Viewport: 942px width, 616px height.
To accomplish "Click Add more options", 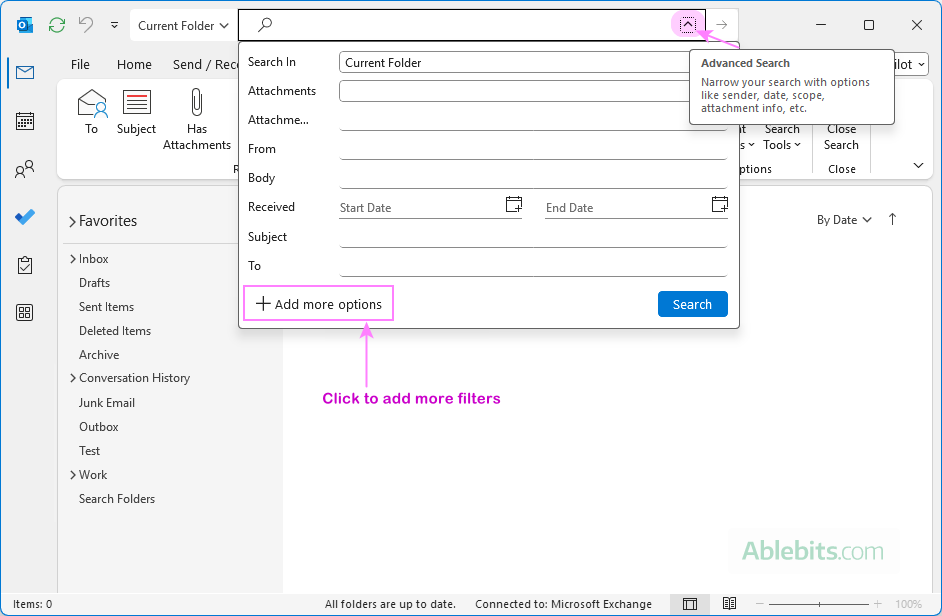I will (x=319, y=304).
